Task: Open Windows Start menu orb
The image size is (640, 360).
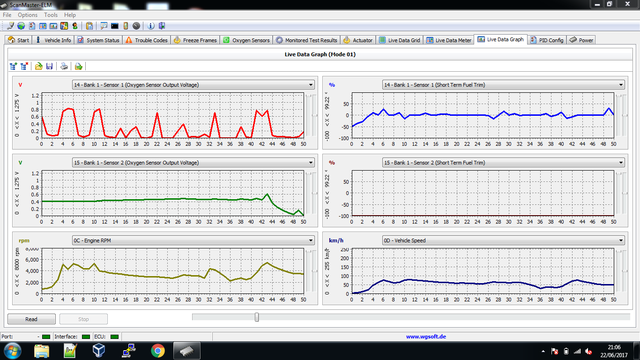Action: 12,351
